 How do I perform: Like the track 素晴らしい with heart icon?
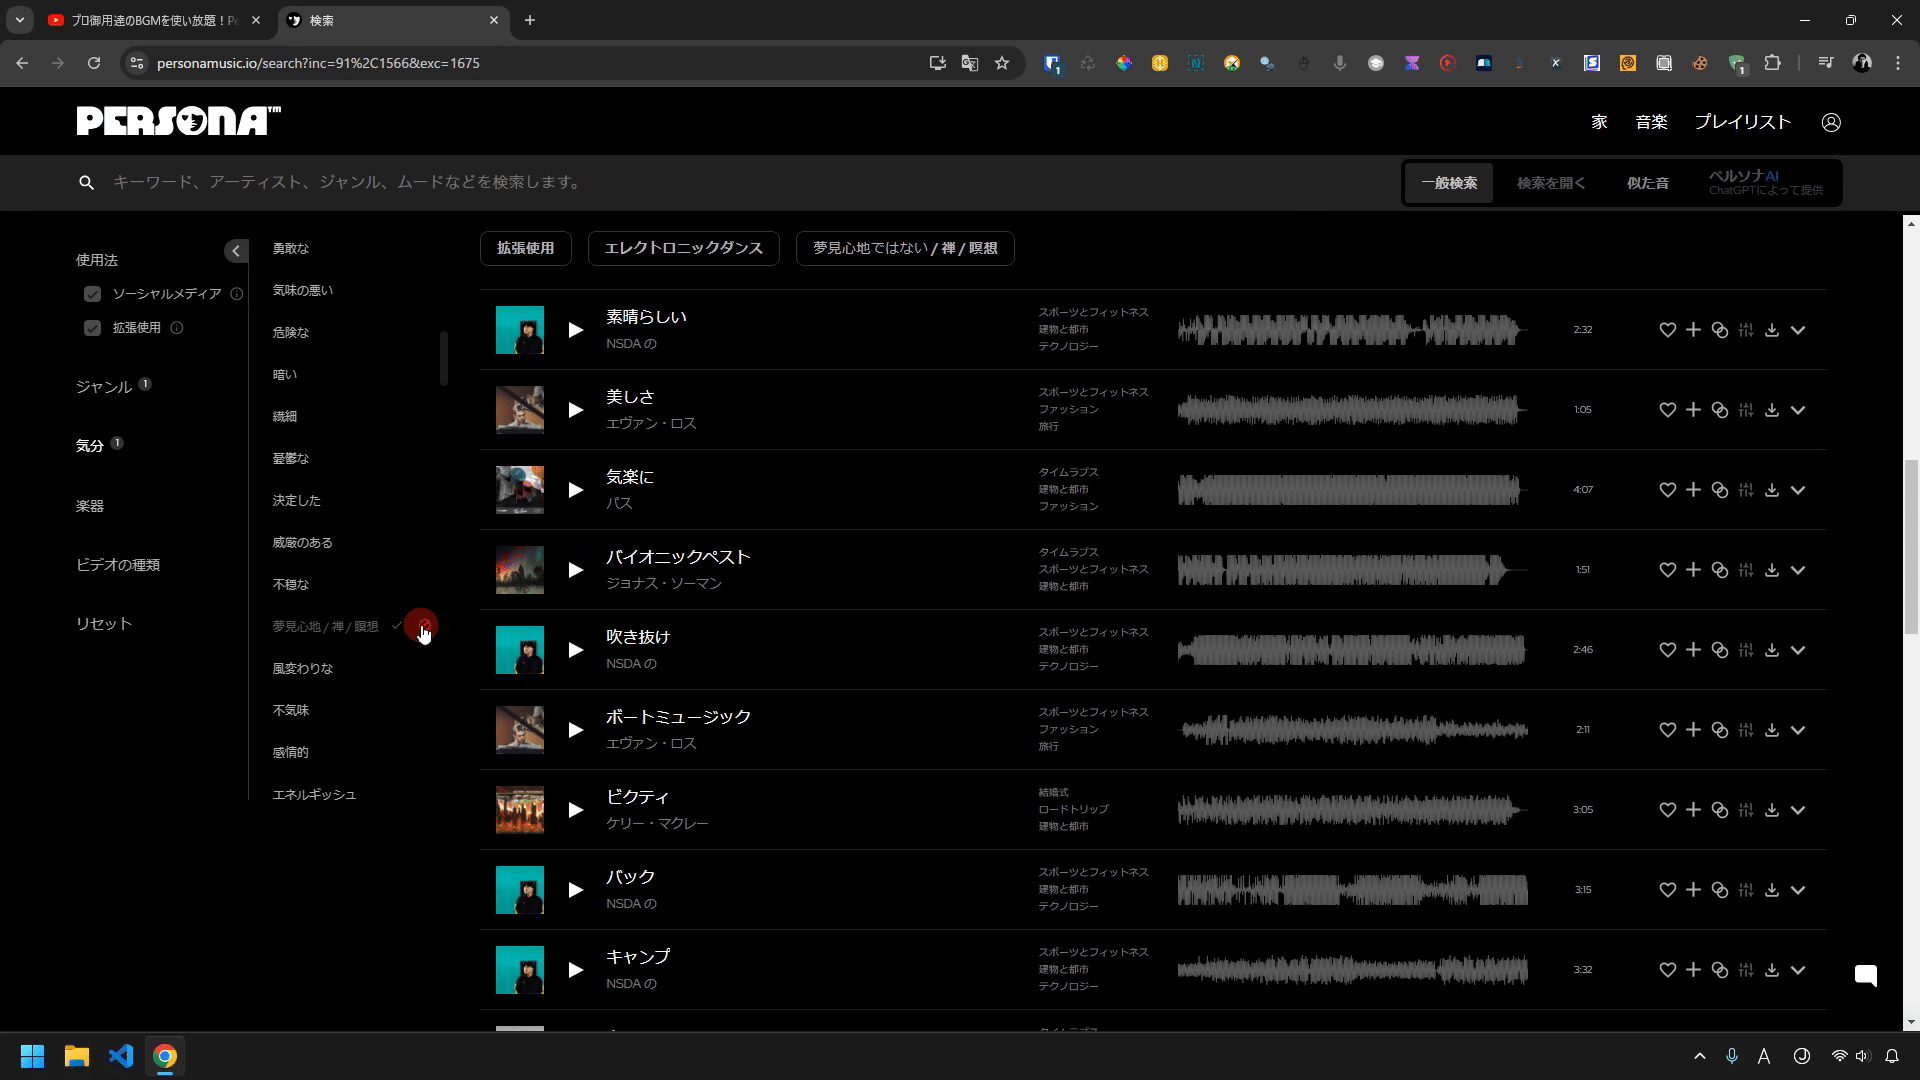(1667, 330)
